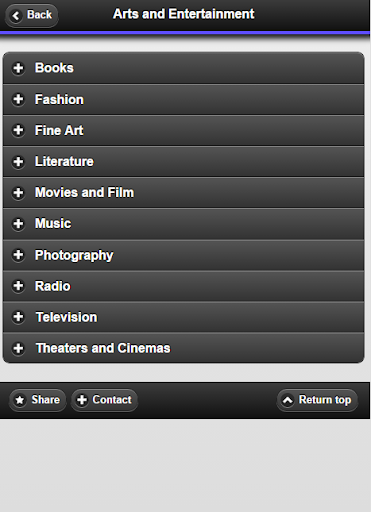
Task: Open the Share option
Action: (x=38, y=400)
